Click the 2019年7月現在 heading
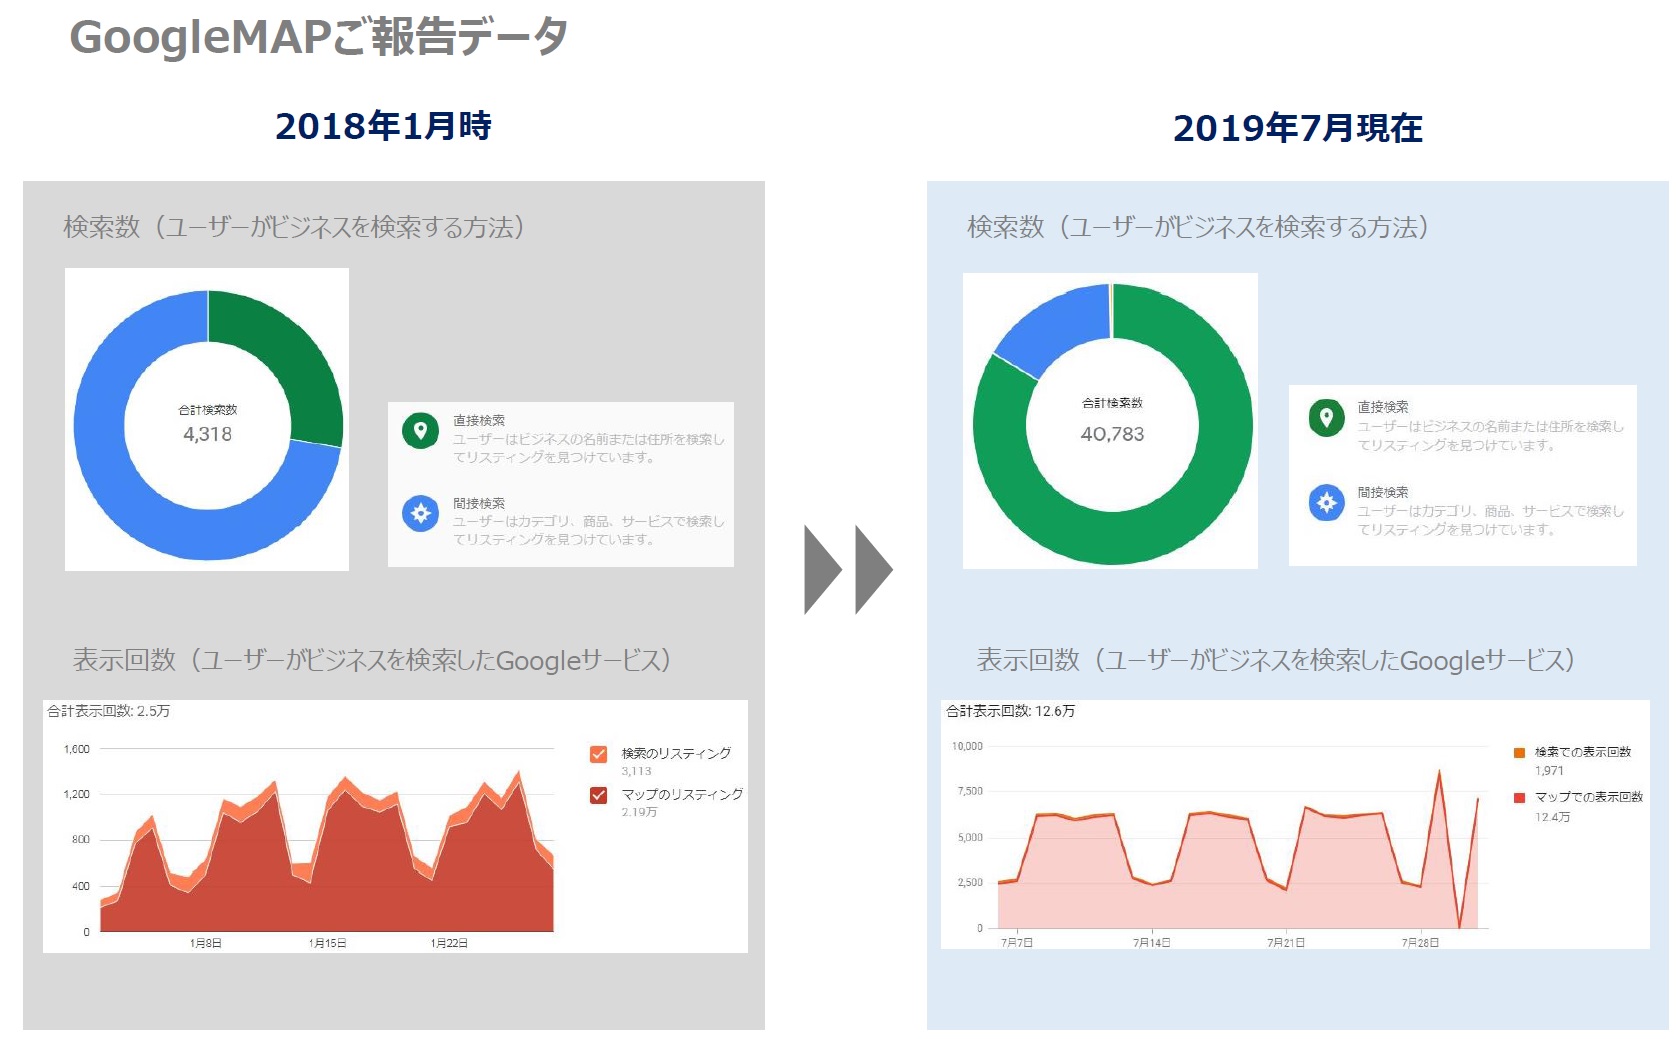Image resolution: width=1676 pixels, height=1039 pixels. pos(1297,128)
